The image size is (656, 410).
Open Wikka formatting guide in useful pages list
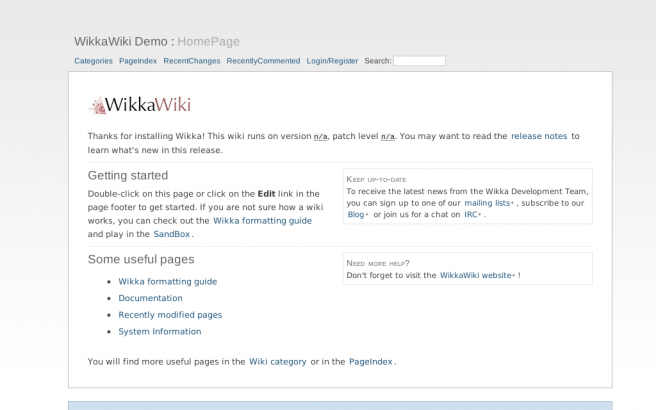point(168,282)
